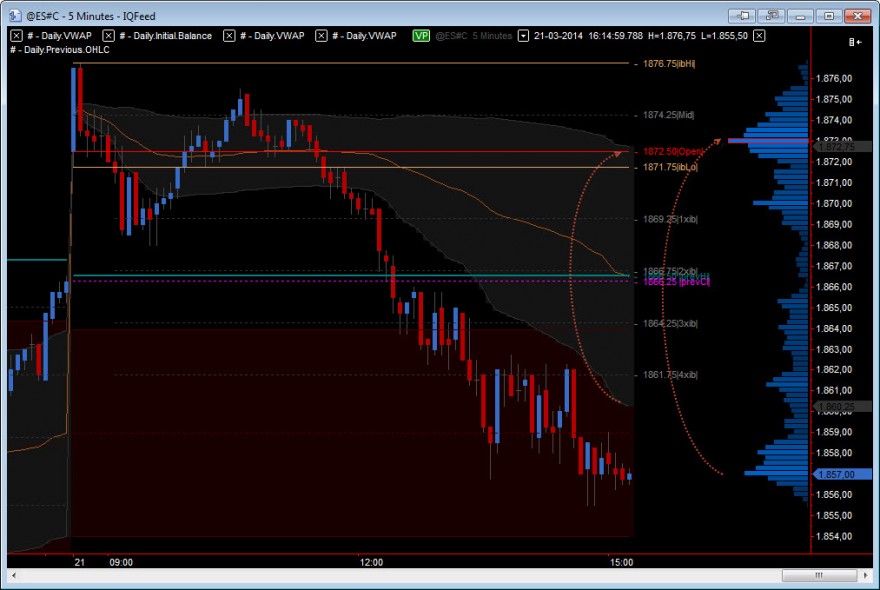Close the @ES#C 5 Minutes window

pos(858,16)
